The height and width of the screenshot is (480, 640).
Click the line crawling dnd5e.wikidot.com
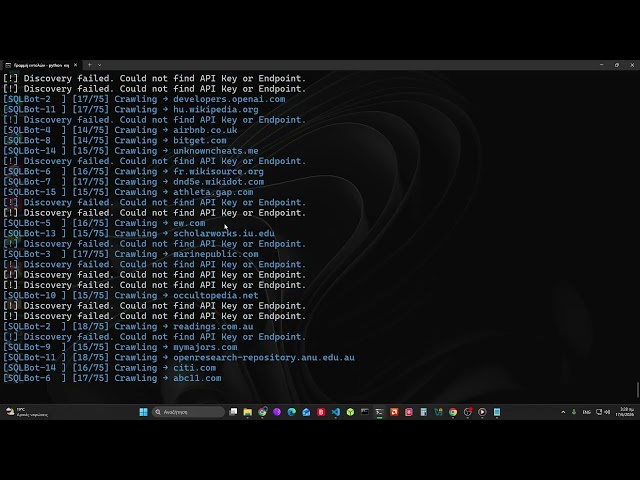pyautogui.click(x=133, y=182)
